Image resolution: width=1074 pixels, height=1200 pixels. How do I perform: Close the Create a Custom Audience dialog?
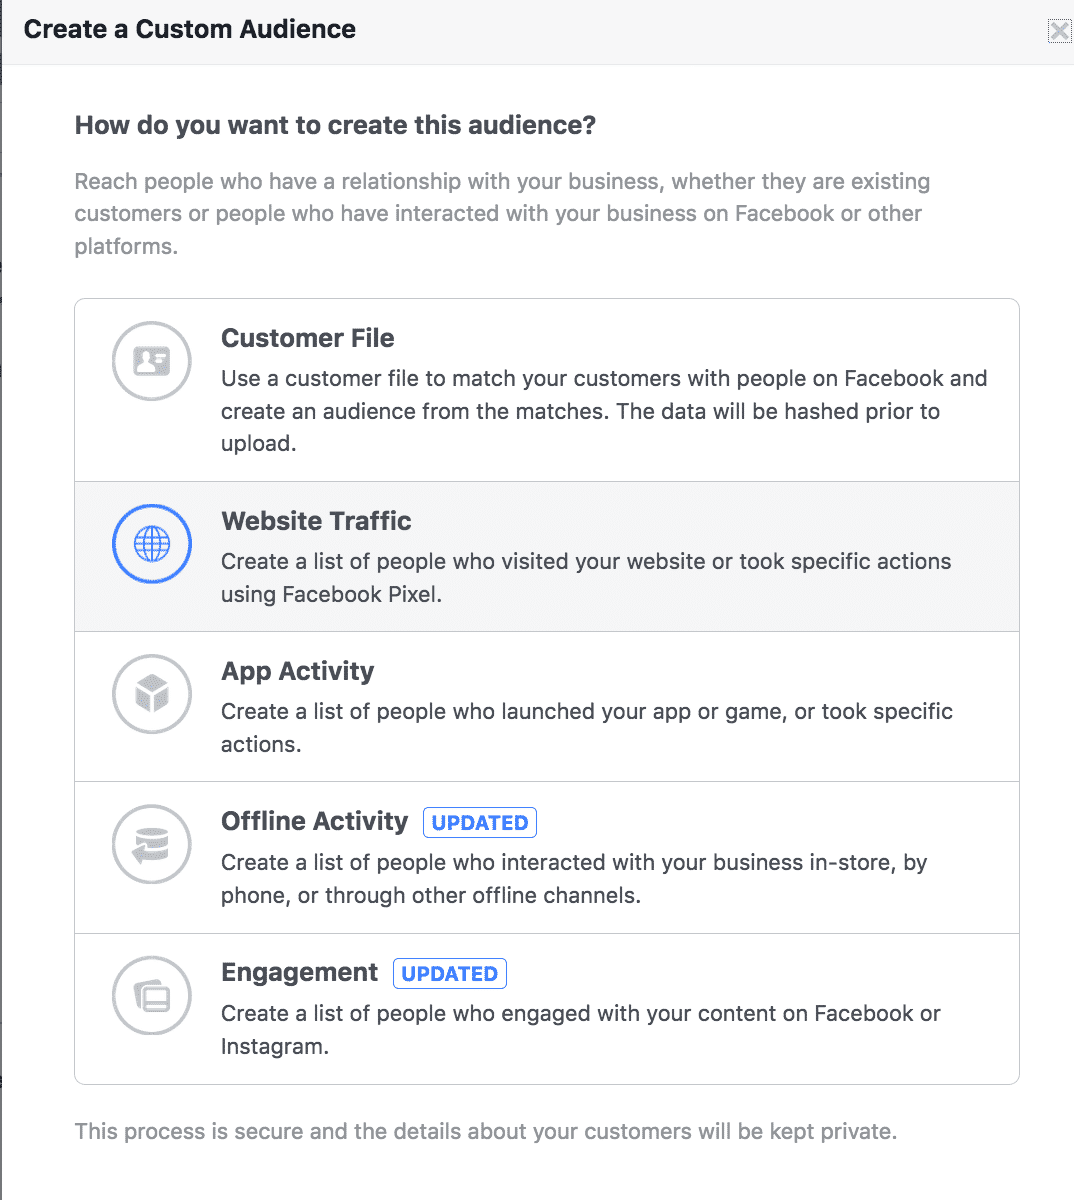click(x=1059, y=31)
